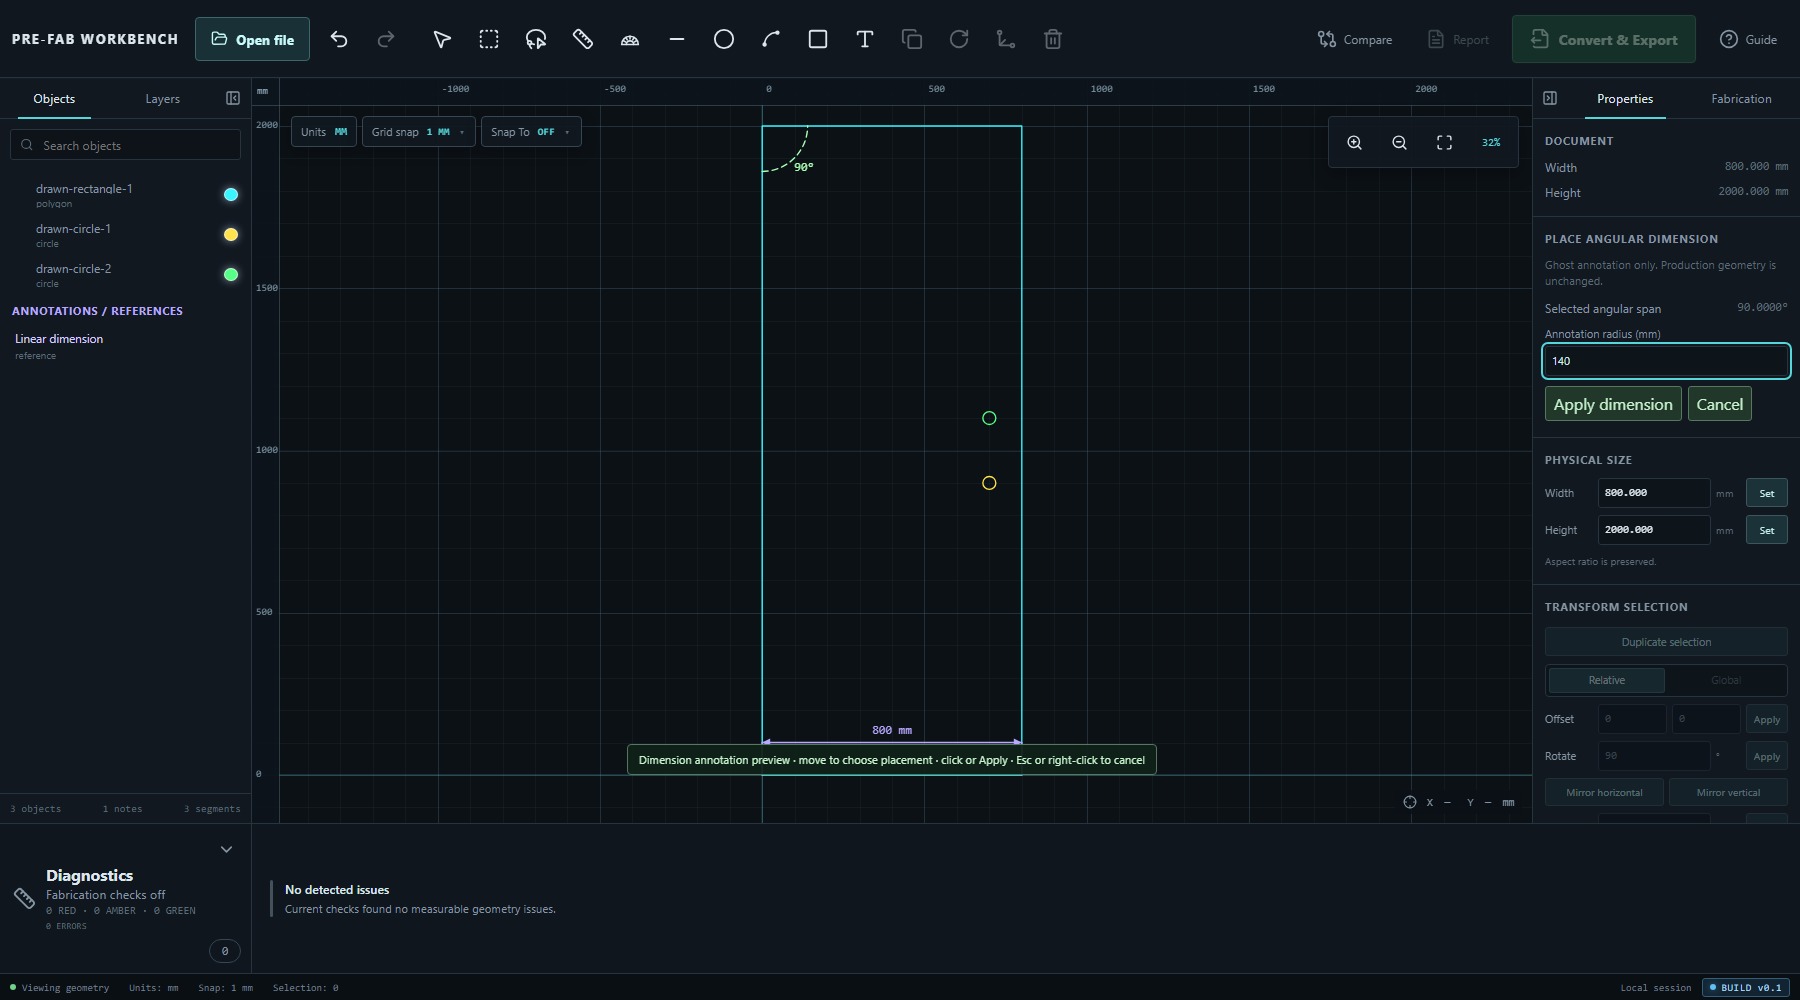Click the Report button
This screenshot has width=1800, height=1000.
[x=1458, y=39]
